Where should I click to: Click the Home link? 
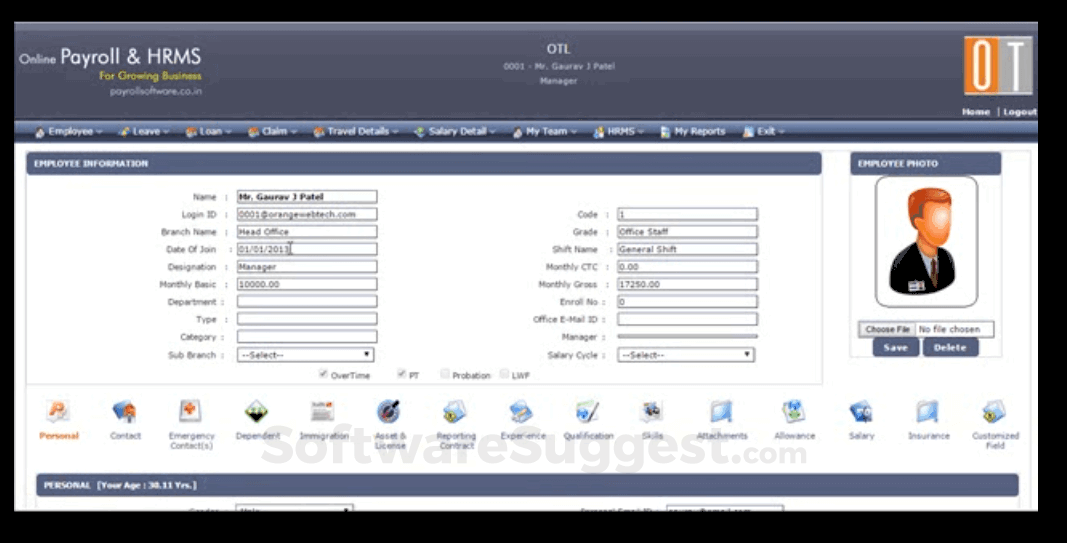pos(976,112)
